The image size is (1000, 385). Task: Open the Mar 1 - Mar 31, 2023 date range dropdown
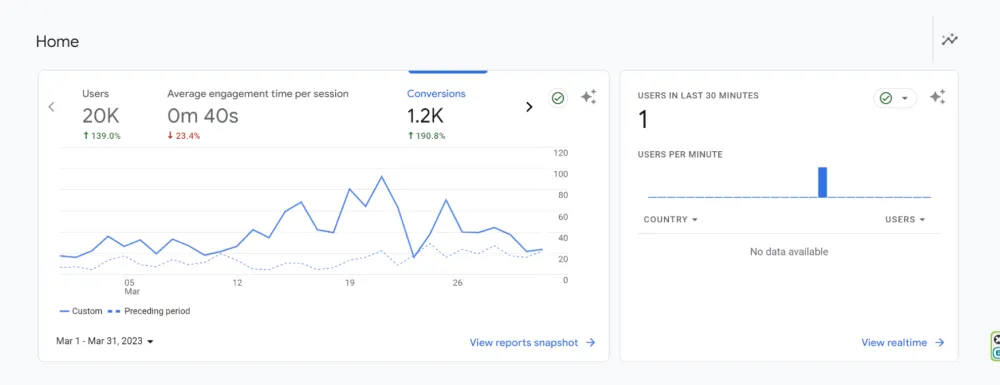(105, 342)
